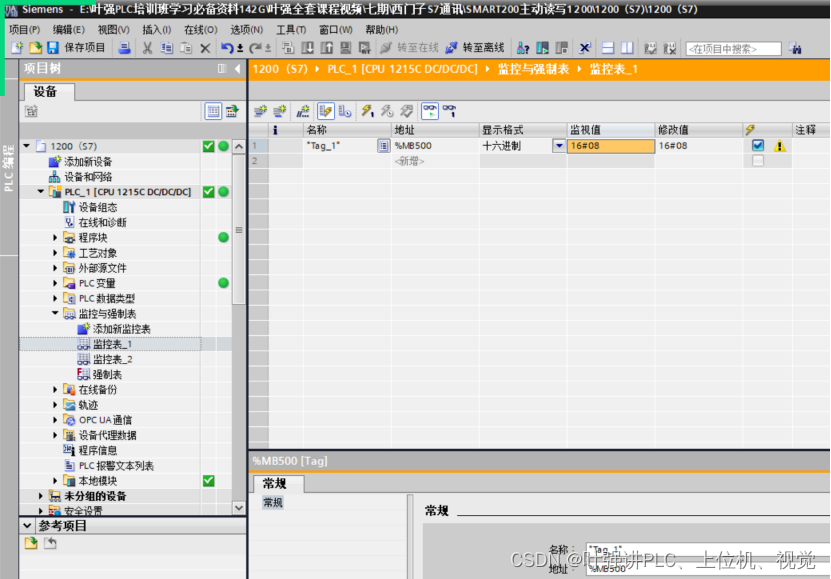
Task: Click the Cut scissors icon
Action: pos(147,48)
